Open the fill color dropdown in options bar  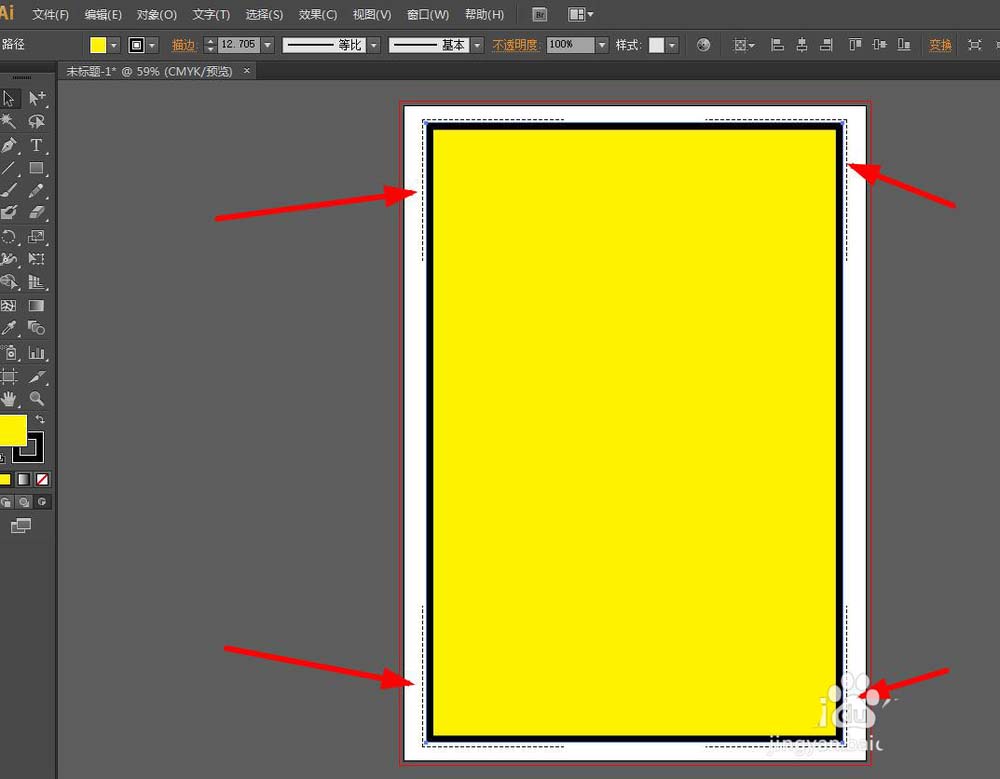(x=115, y=45)
